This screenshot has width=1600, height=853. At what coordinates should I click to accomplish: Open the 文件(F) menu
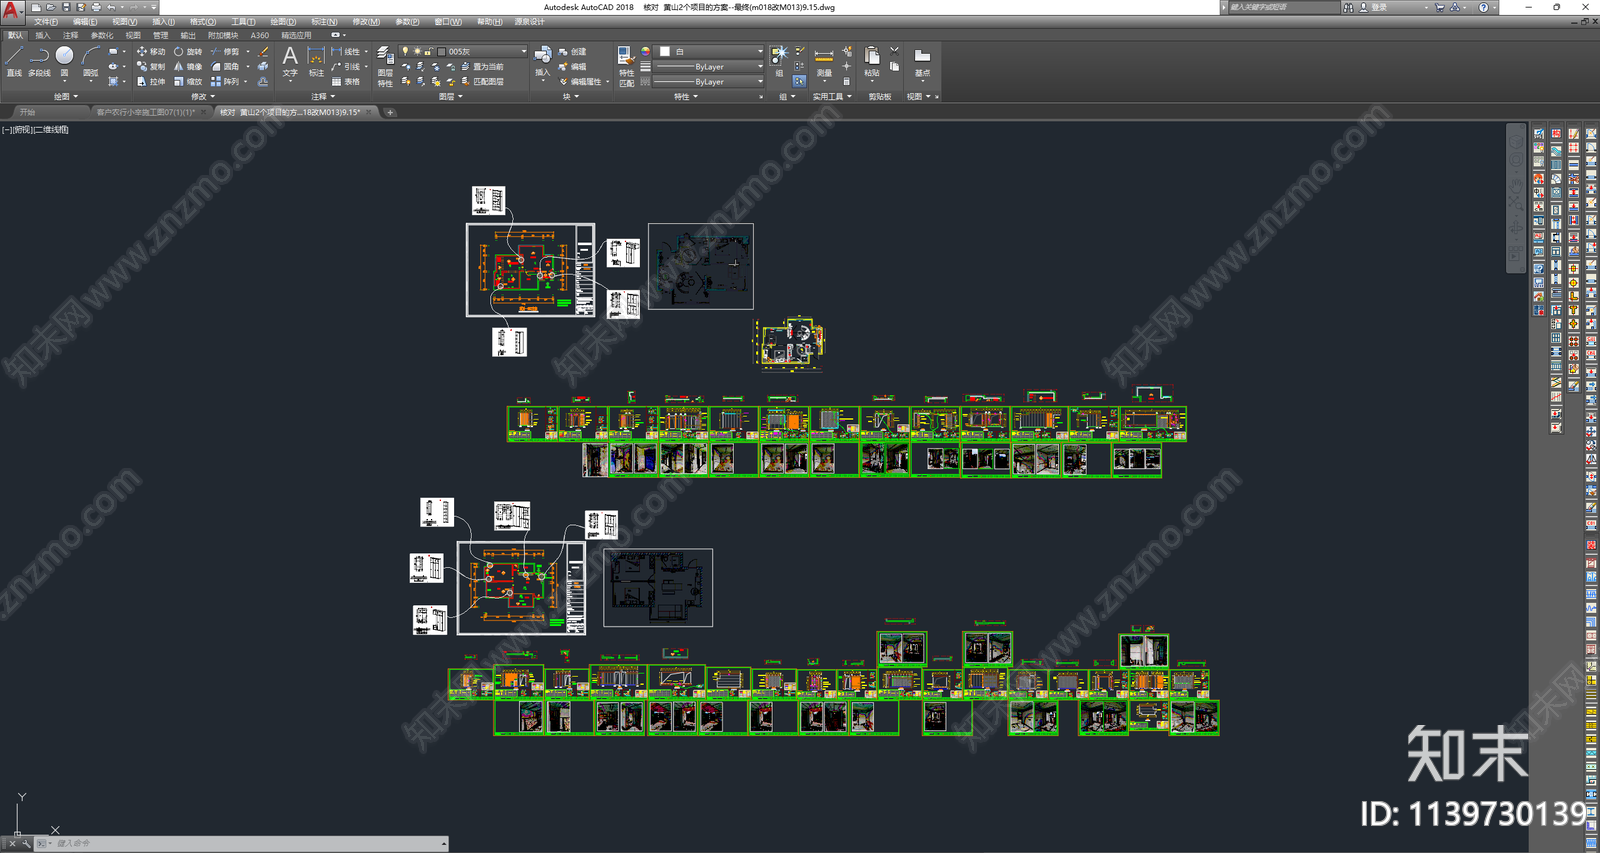[x=46, y=22]
